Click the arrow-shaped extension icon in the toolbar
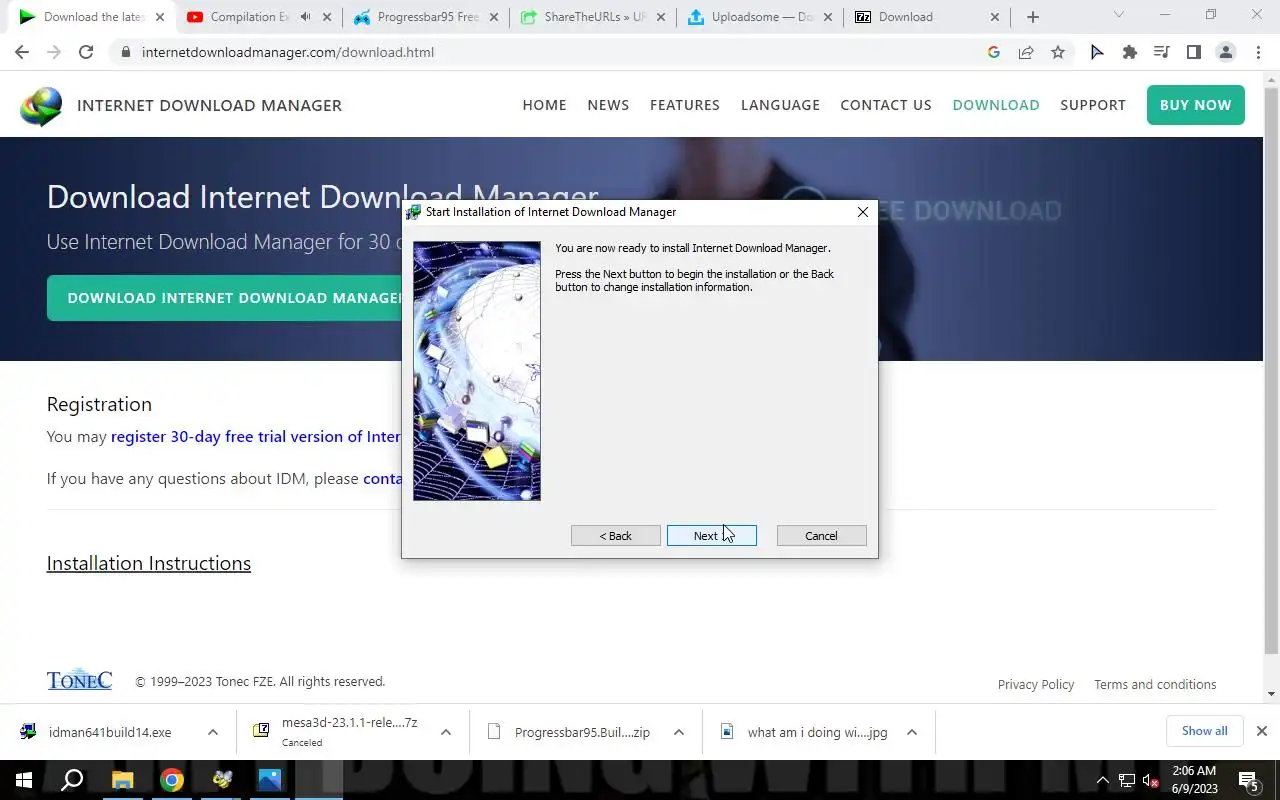 click(1097, 52)
